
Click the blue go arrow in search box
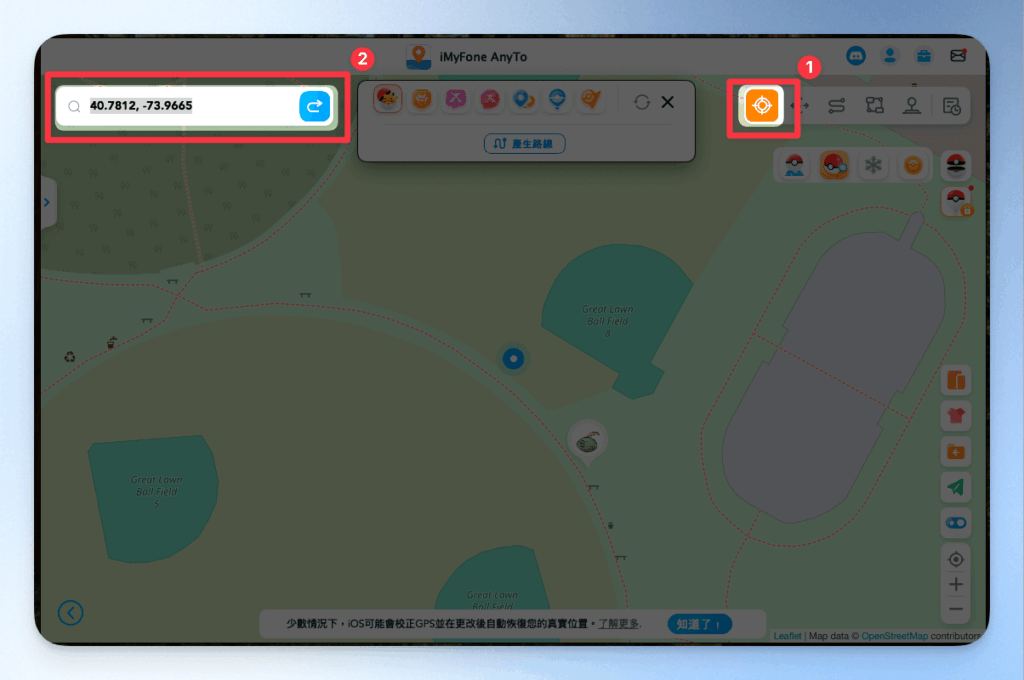[x=314, y=106]
